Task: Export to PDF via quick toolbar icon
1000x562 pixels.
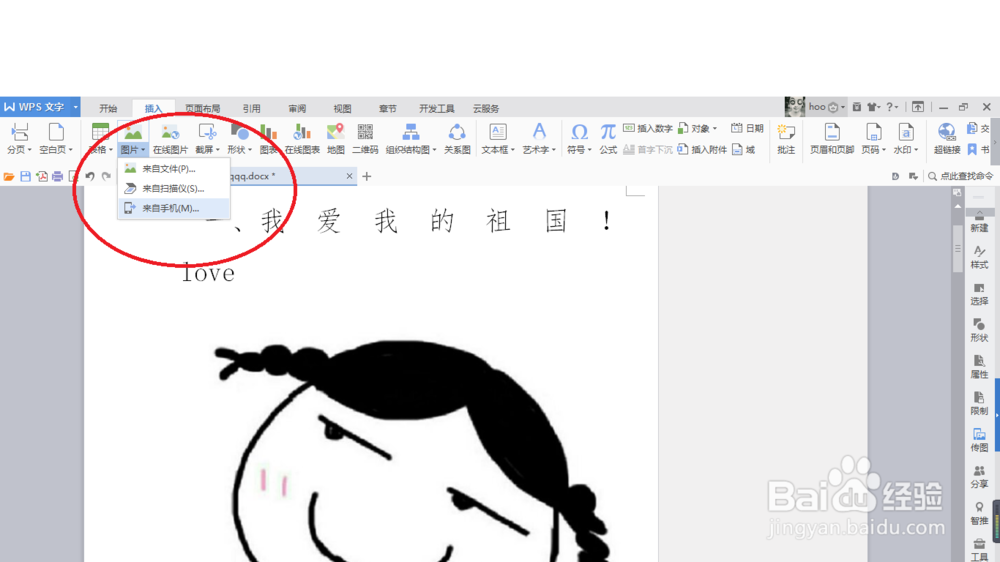Action: tap(41, 177)
